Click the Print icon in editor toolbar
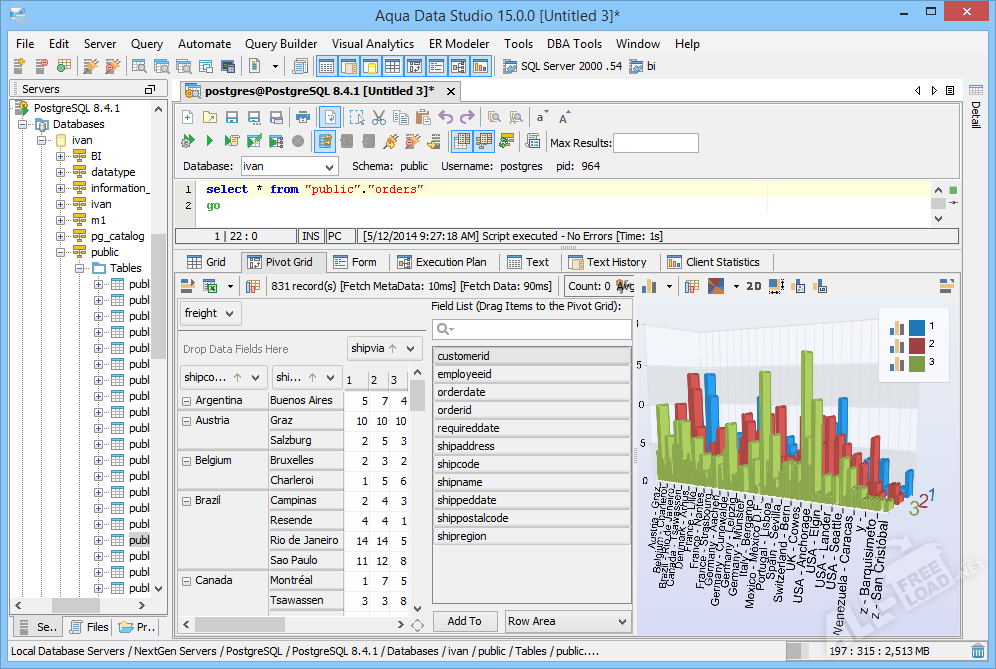 click(x=303, y=118)
